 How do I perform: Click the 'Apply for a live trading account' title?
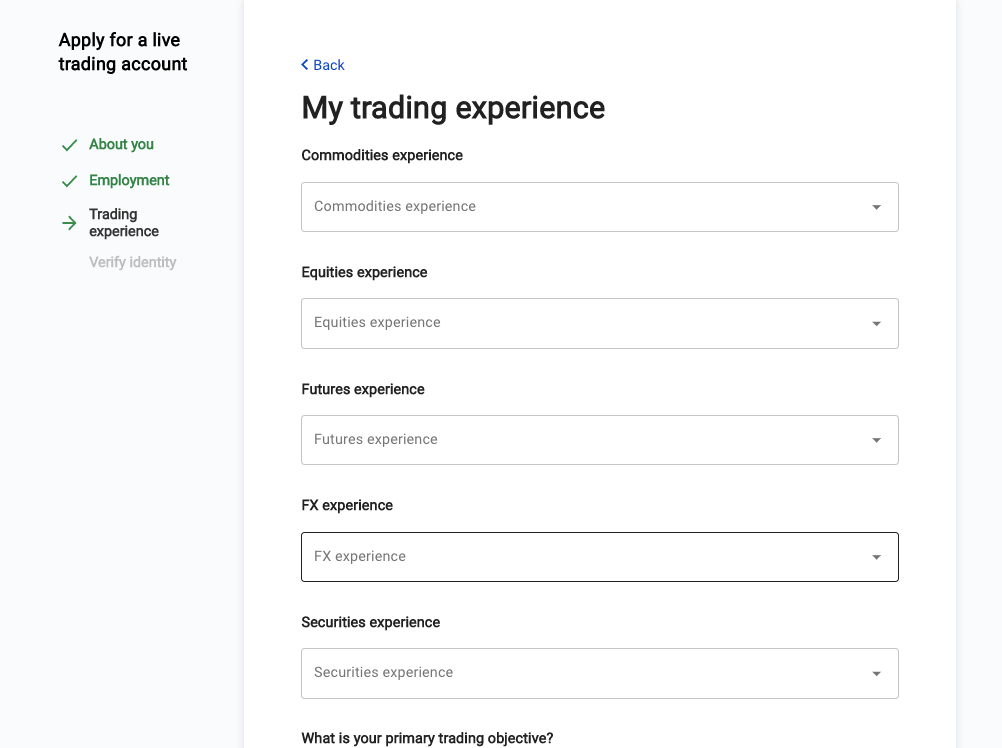123,52
